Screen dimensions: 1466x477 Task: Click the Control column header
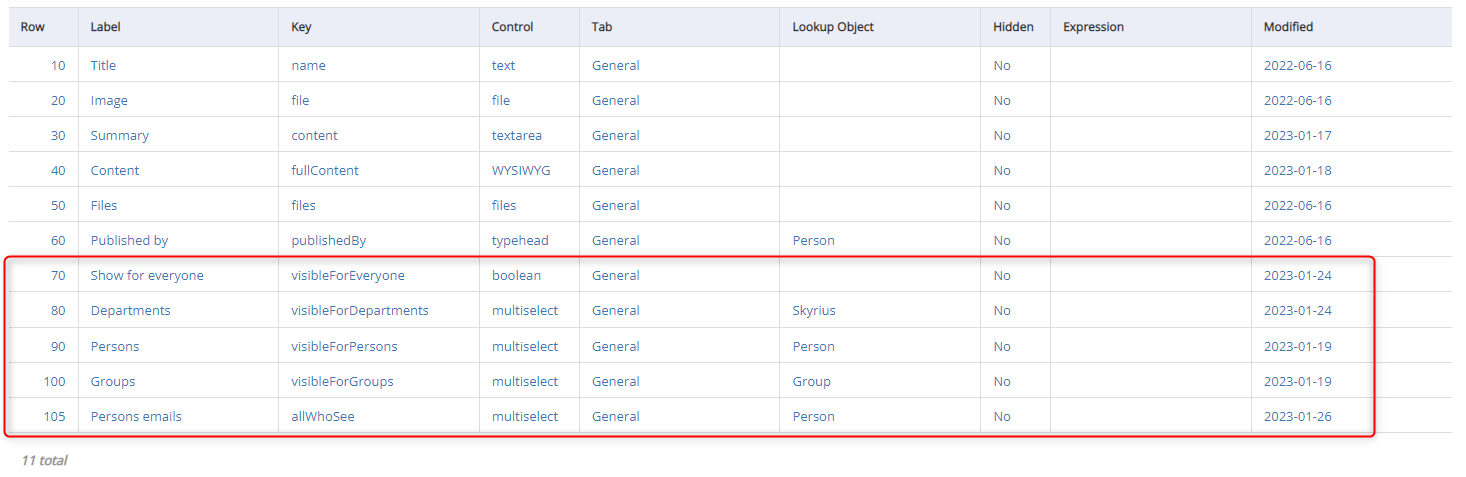(x=513, y=27)
